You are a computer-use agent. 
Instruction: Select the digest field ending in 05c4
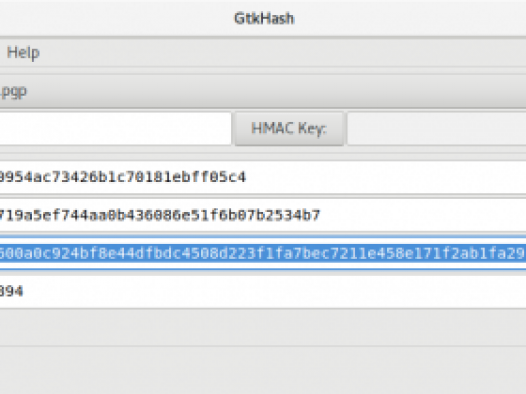point(263,177)
